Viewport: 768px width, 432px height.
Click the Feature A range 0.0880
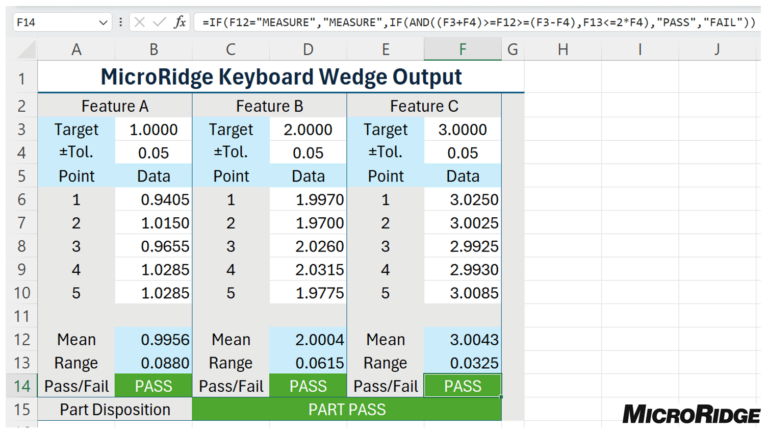pyautogui.click(x=154, y=363)
